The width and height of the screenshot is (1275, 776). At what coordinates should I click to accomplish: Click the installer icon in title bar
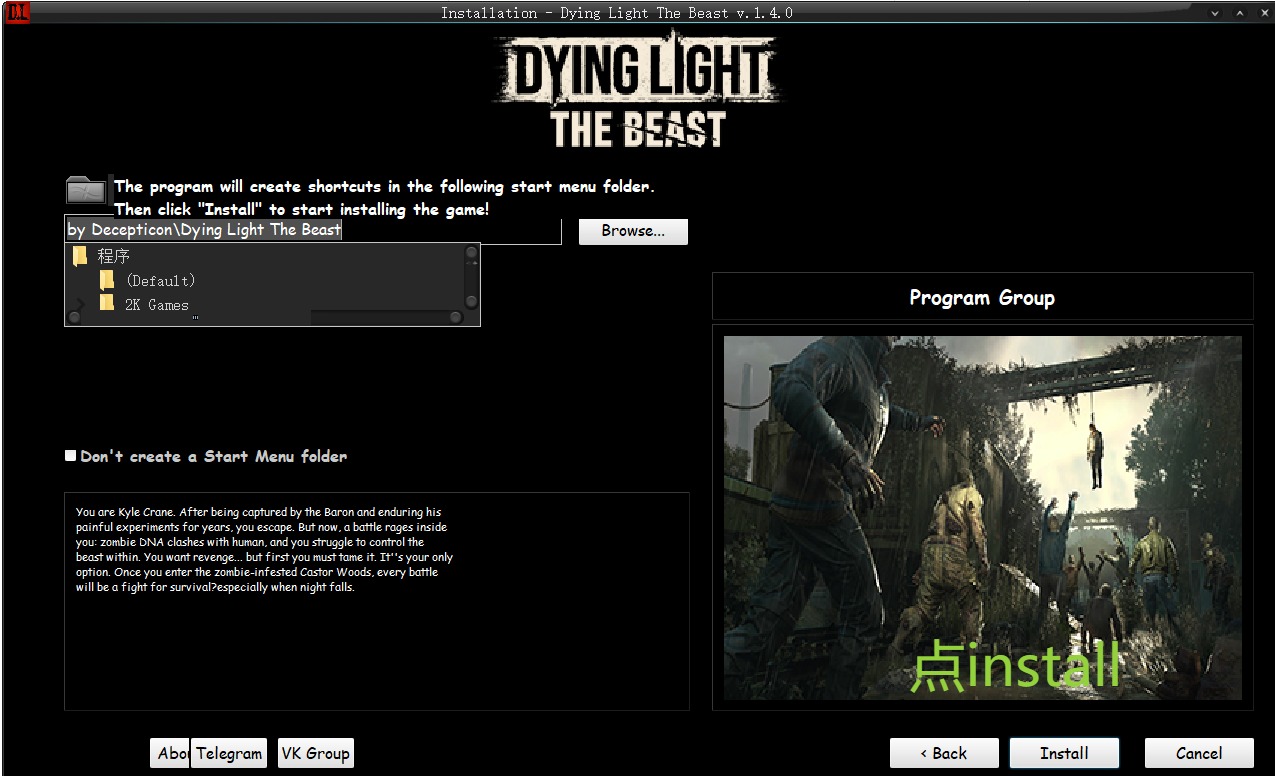tap(17, 12)
